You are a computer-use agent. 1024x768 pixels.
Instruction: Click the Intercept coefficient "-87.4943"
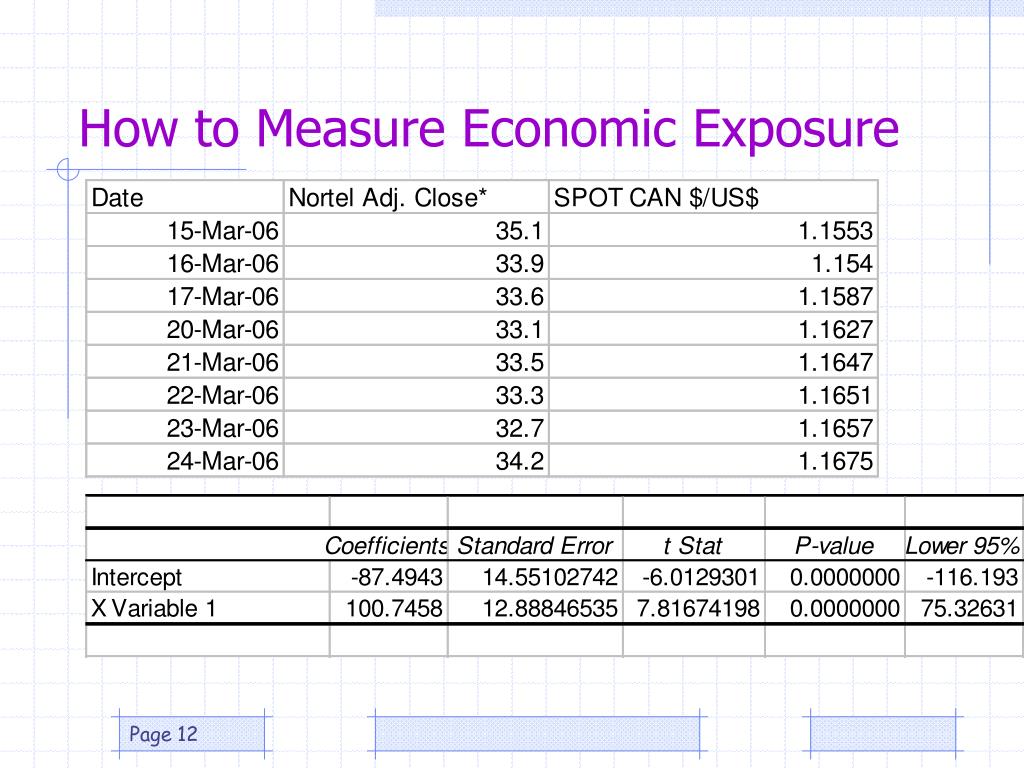coord(389,577)
